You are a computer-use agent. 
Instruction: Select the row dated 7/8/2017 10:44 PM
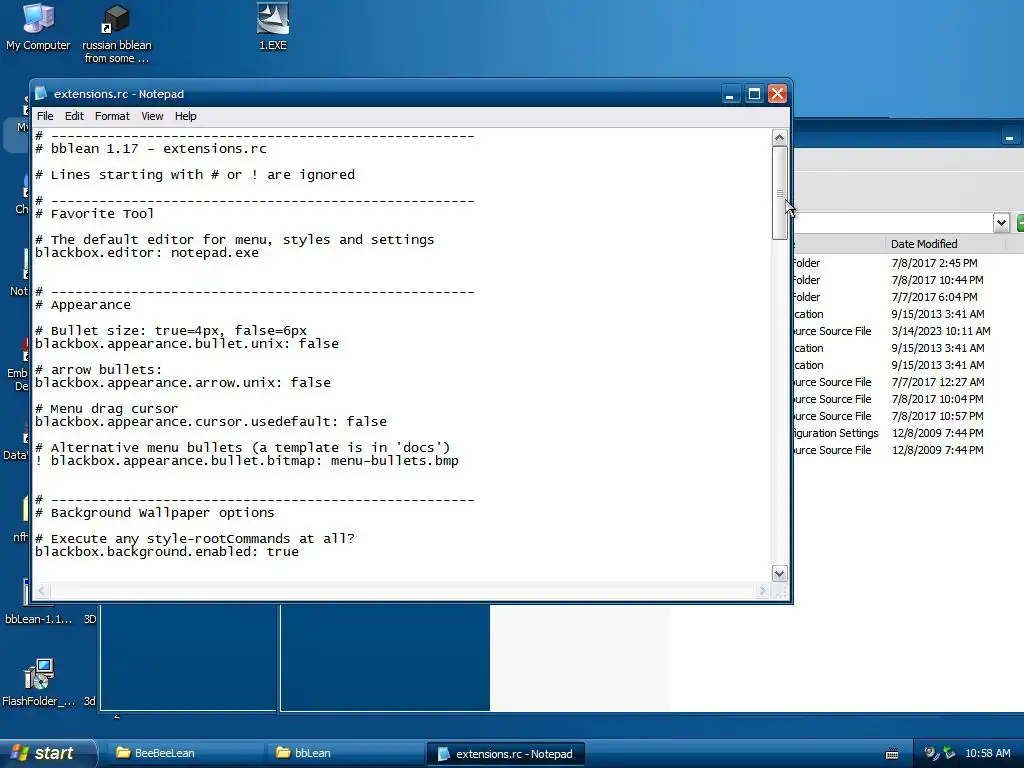click(x=908, y=280)
